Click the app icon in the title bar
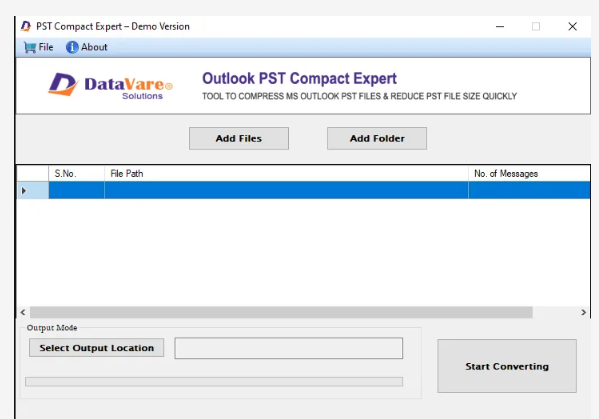 26,26
